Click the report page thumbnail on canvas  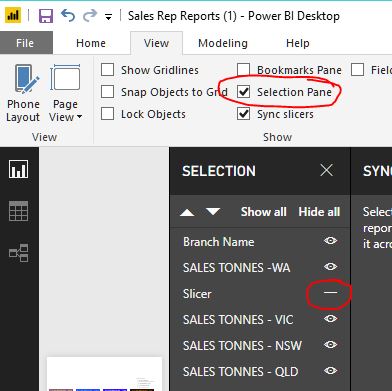104,374
